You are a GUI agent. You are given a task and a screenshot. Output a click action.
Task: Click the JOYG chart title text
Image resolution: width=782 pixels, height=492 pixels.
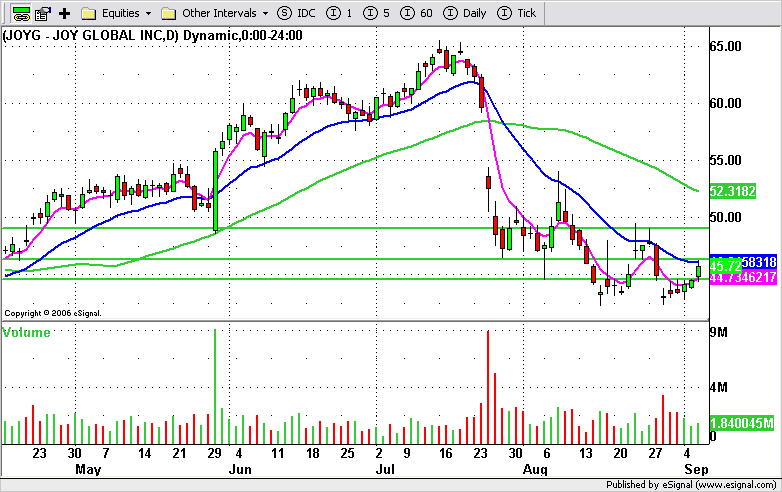point(153,35)
